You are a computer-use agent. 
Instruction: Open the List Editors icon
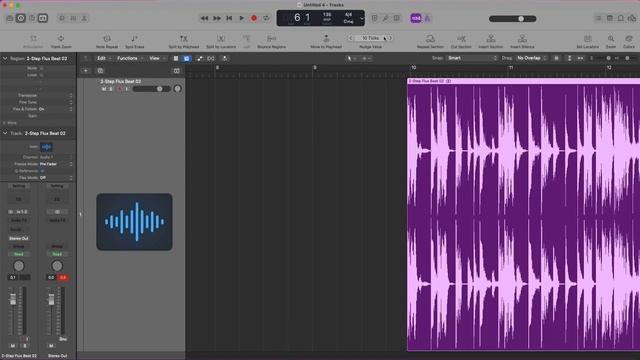click(598, 18)
